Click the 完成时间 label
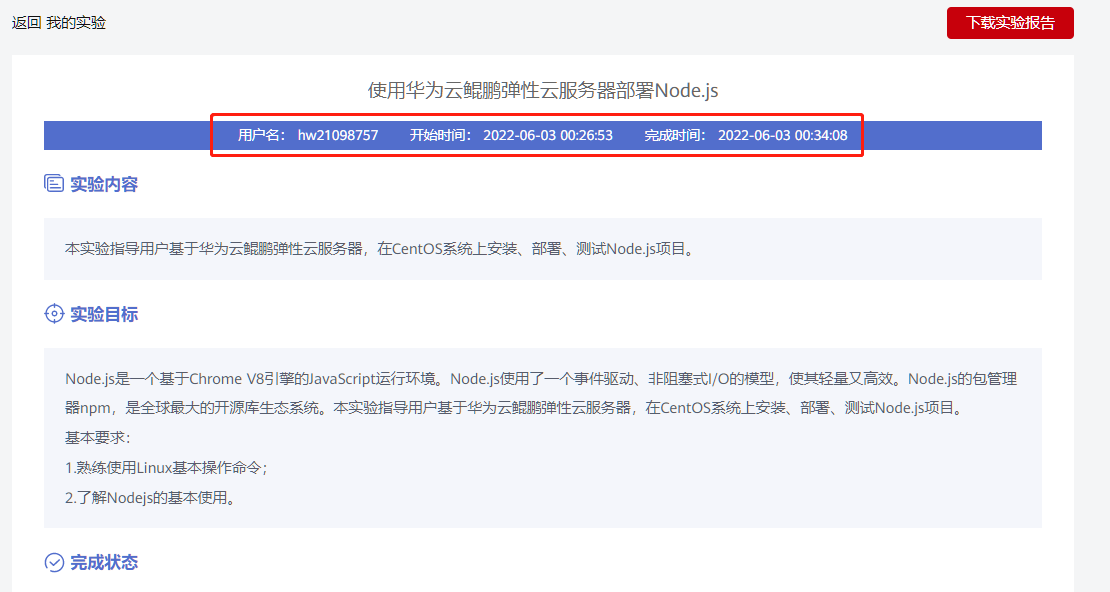 675,135
